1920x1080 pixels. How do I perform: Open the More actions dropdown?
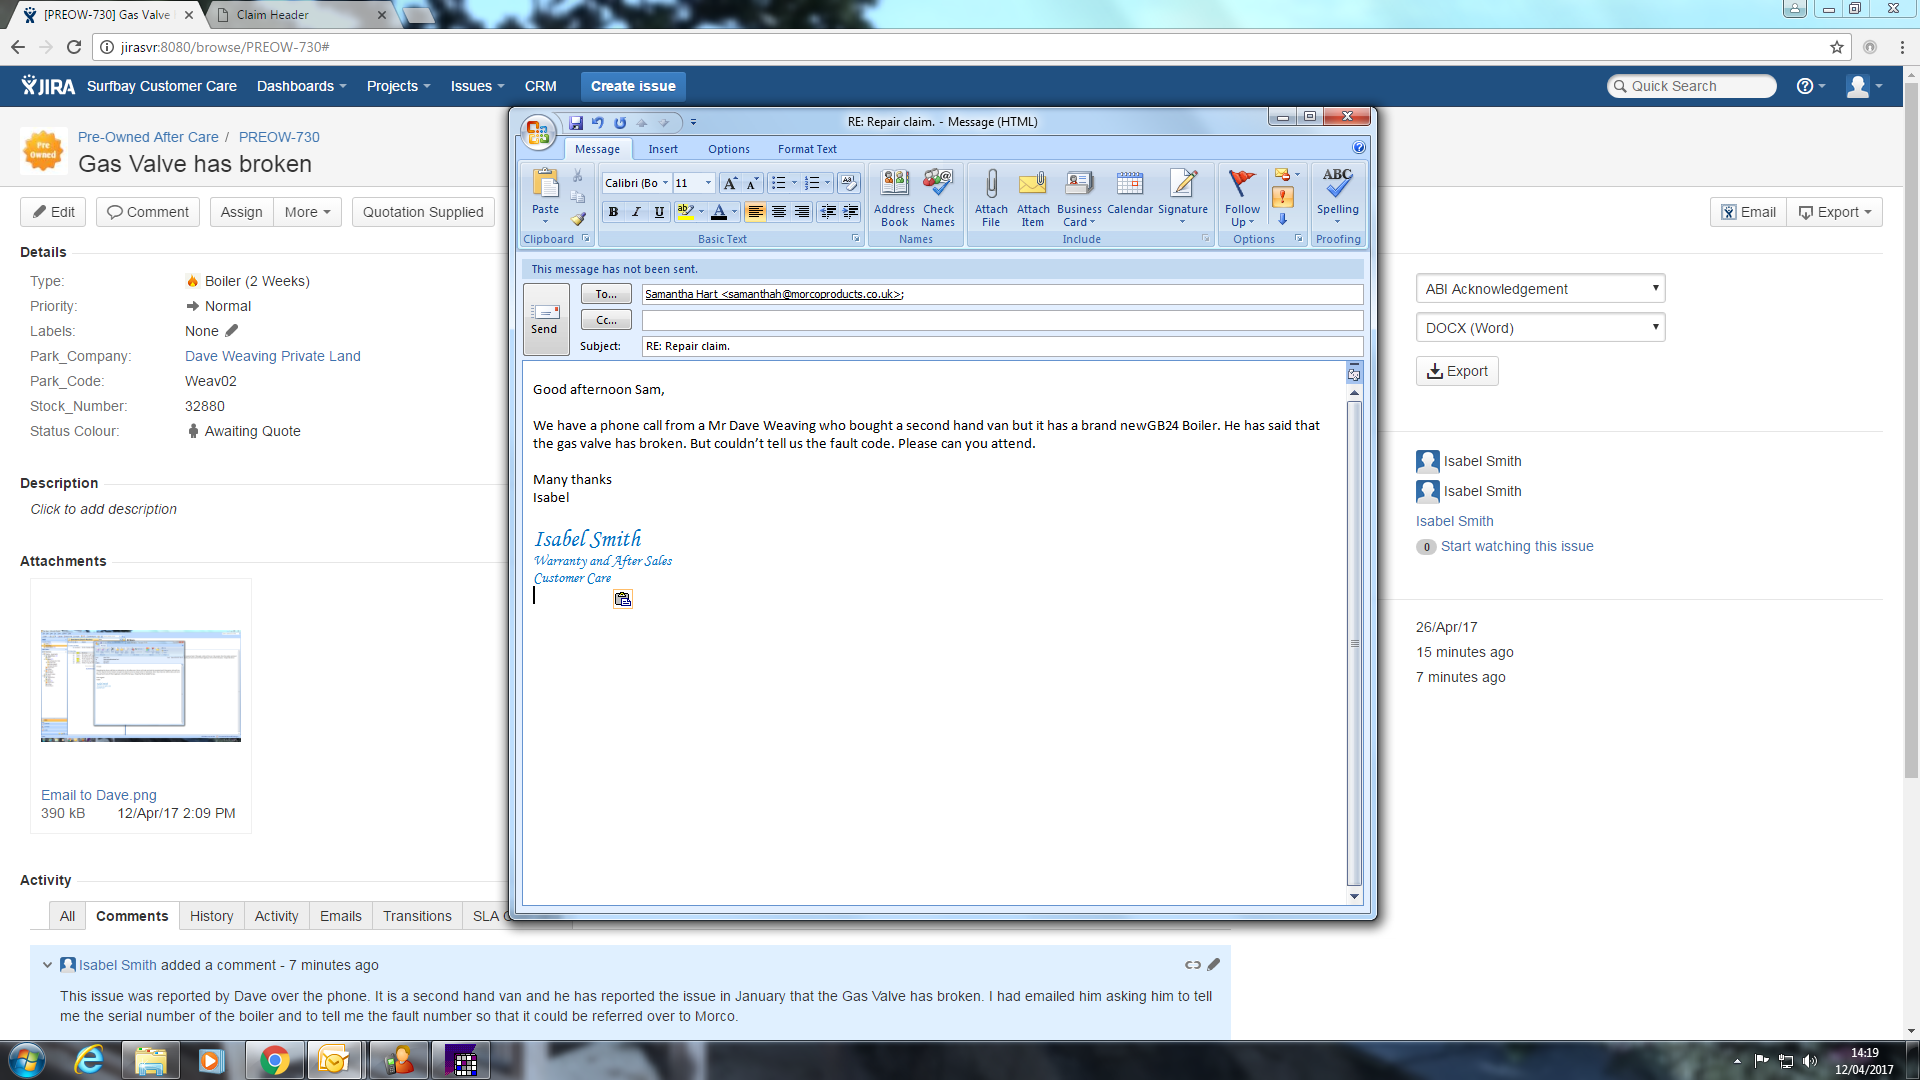(307, 212)
